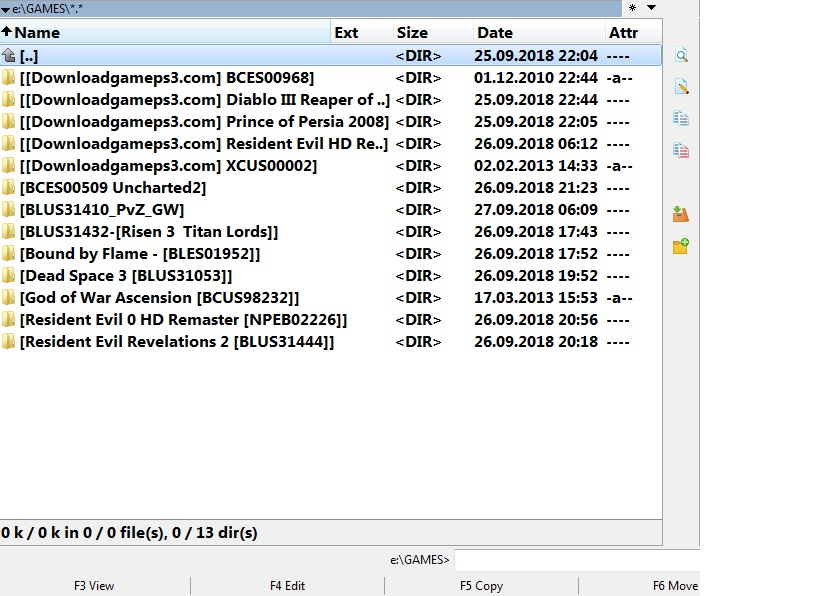Click folder icon of Resident Evil HD Re..
This screenshot has height=596, width=819.
(x=8, y=144)
